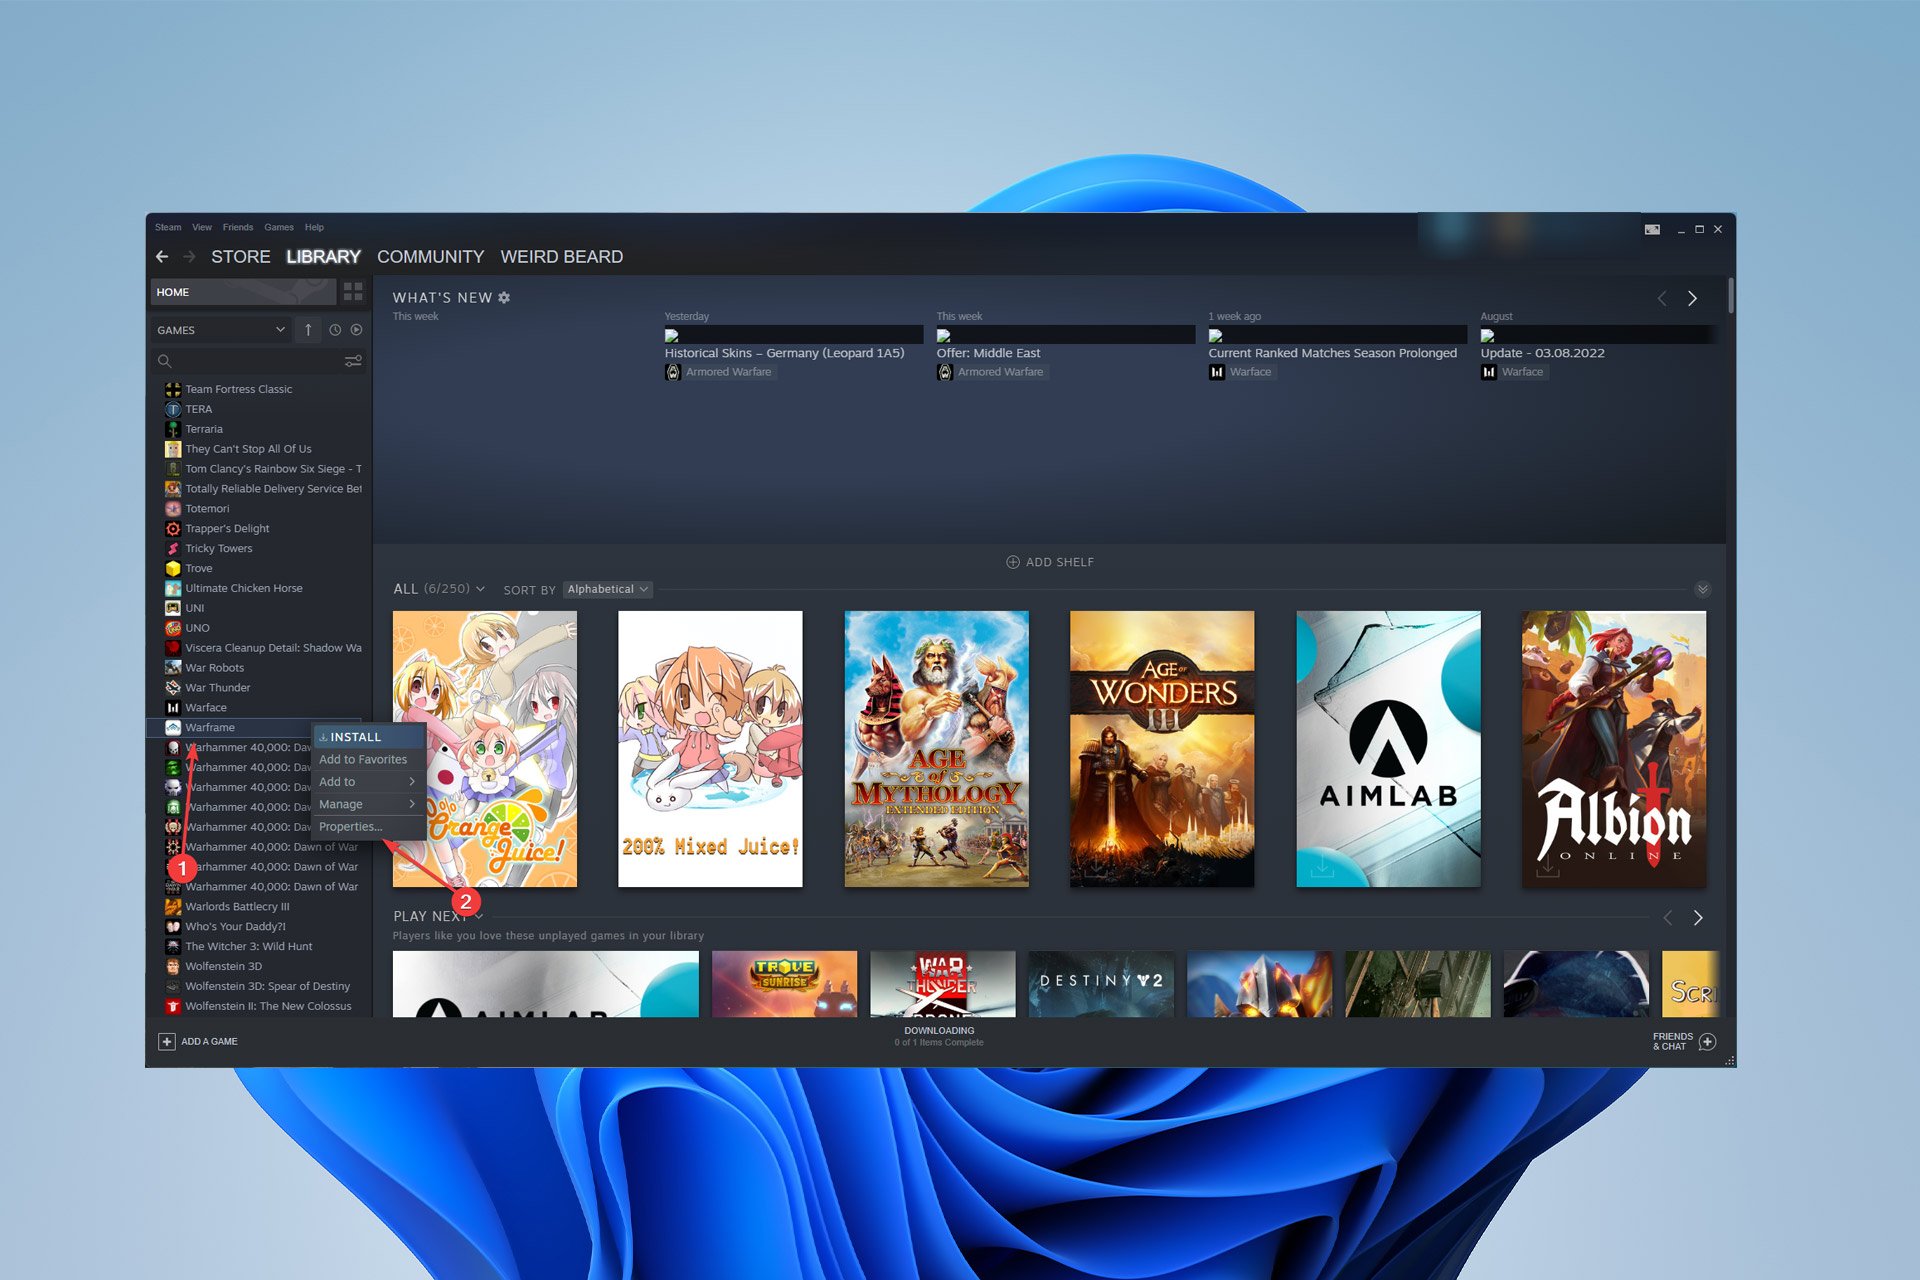Screen dimensions: 1920x1280
Task: Open Historical Skins Germany news item
Action: pos(785,353)
